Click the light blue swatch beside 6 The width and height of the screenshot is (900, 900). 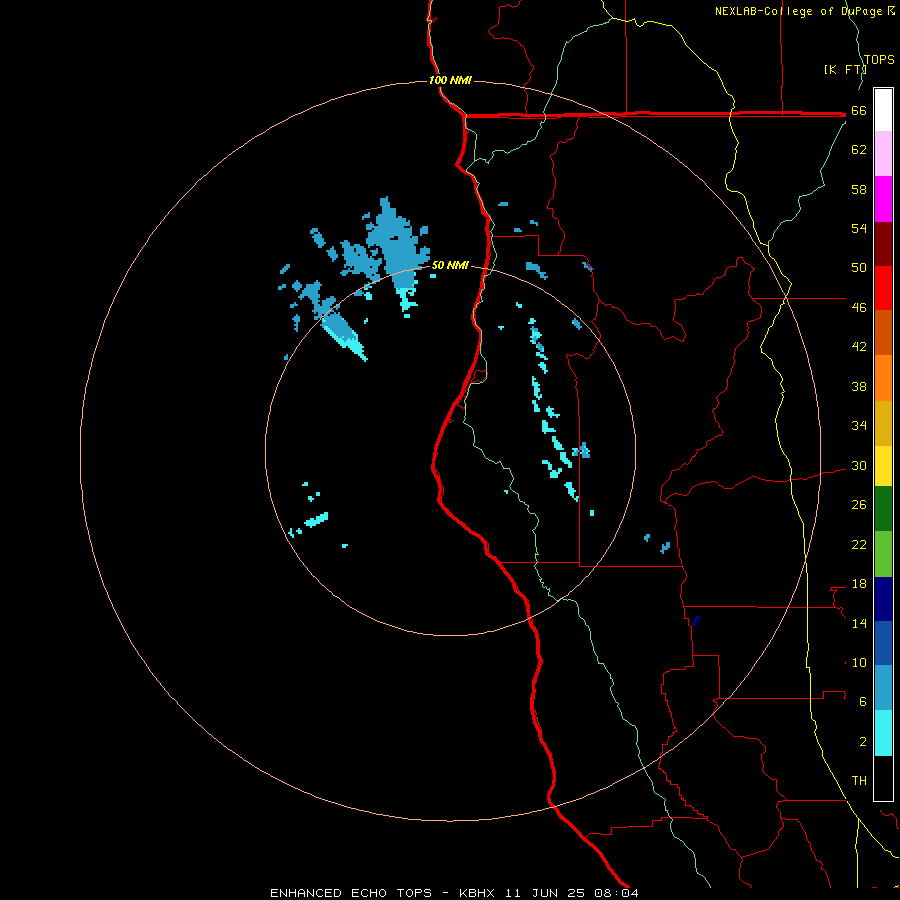pyautogui.click(x=883, y=687)
